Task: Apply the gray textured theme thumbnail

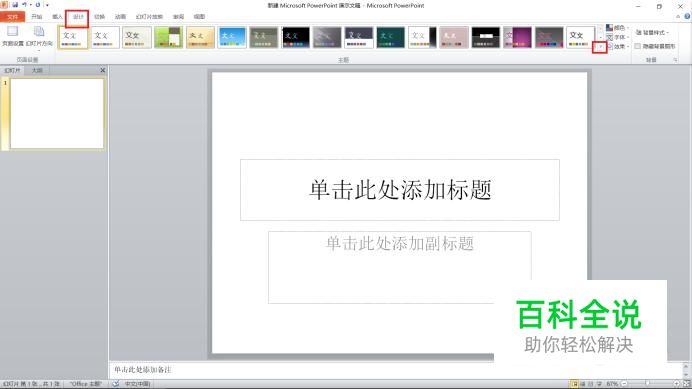Action: tap(327, 37)
